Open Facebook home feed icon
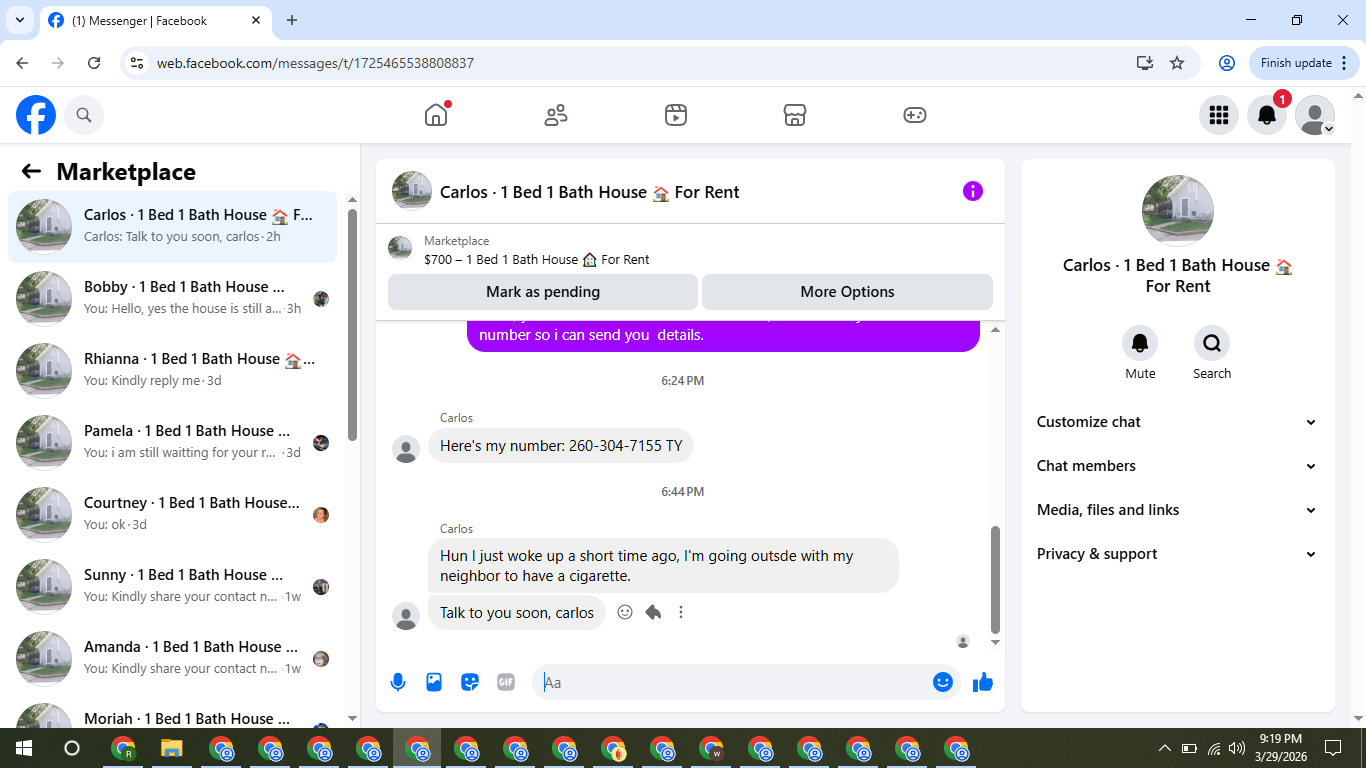Image resolution: width=1366 pixels, height=768 pixels. pyautogui.click(x=436, y=115)
